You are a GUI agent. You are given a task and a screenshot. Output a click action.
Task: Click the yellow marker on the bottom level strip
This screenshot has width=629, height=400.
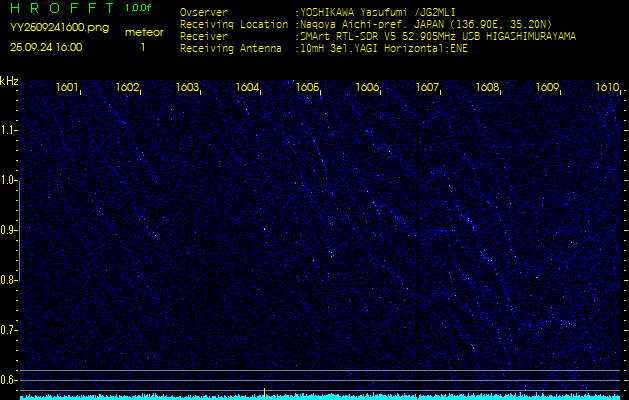coord(264,394)
